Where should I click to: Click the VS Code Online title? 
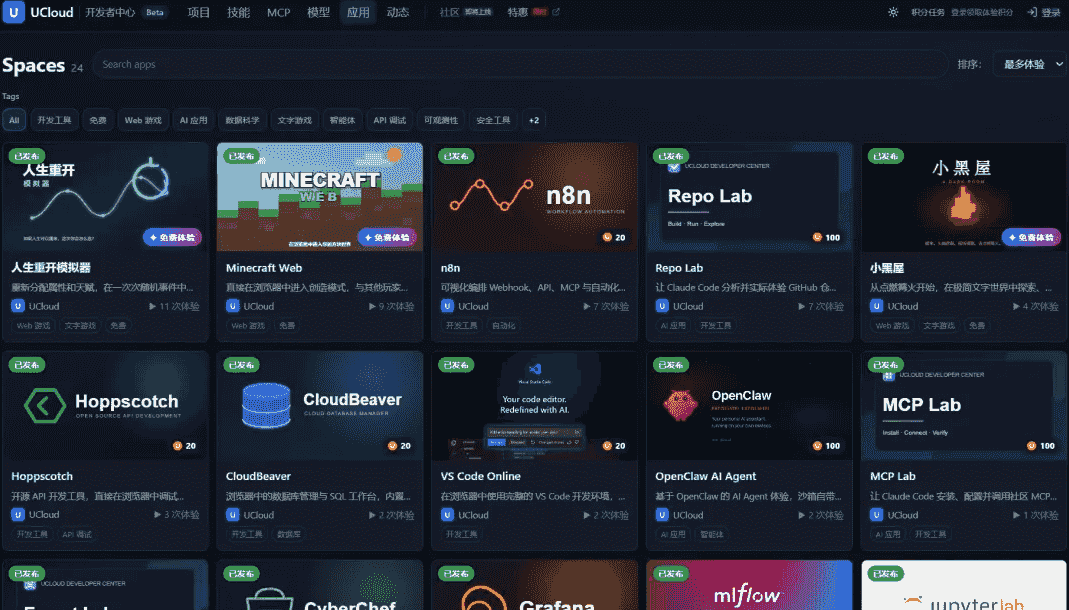[x=481, y=476]
